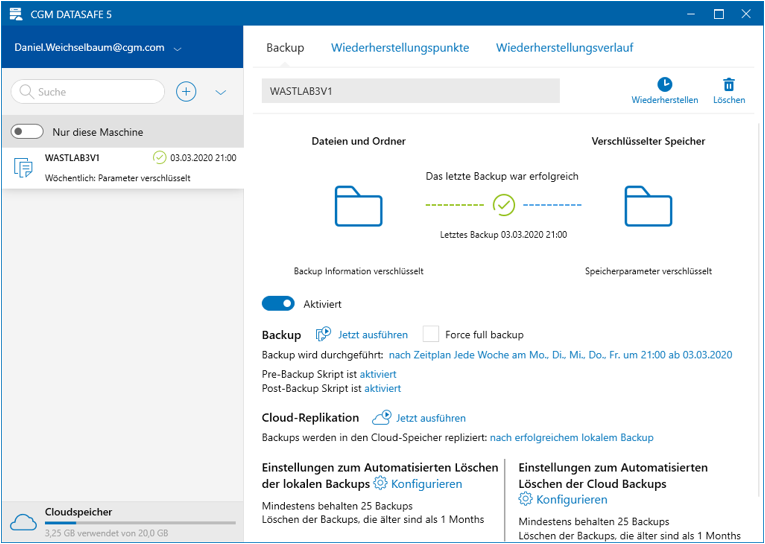Open Konfigurieren for lokalen Backups
This screenshot has width=765, height=544.
[x=426, y=484]
